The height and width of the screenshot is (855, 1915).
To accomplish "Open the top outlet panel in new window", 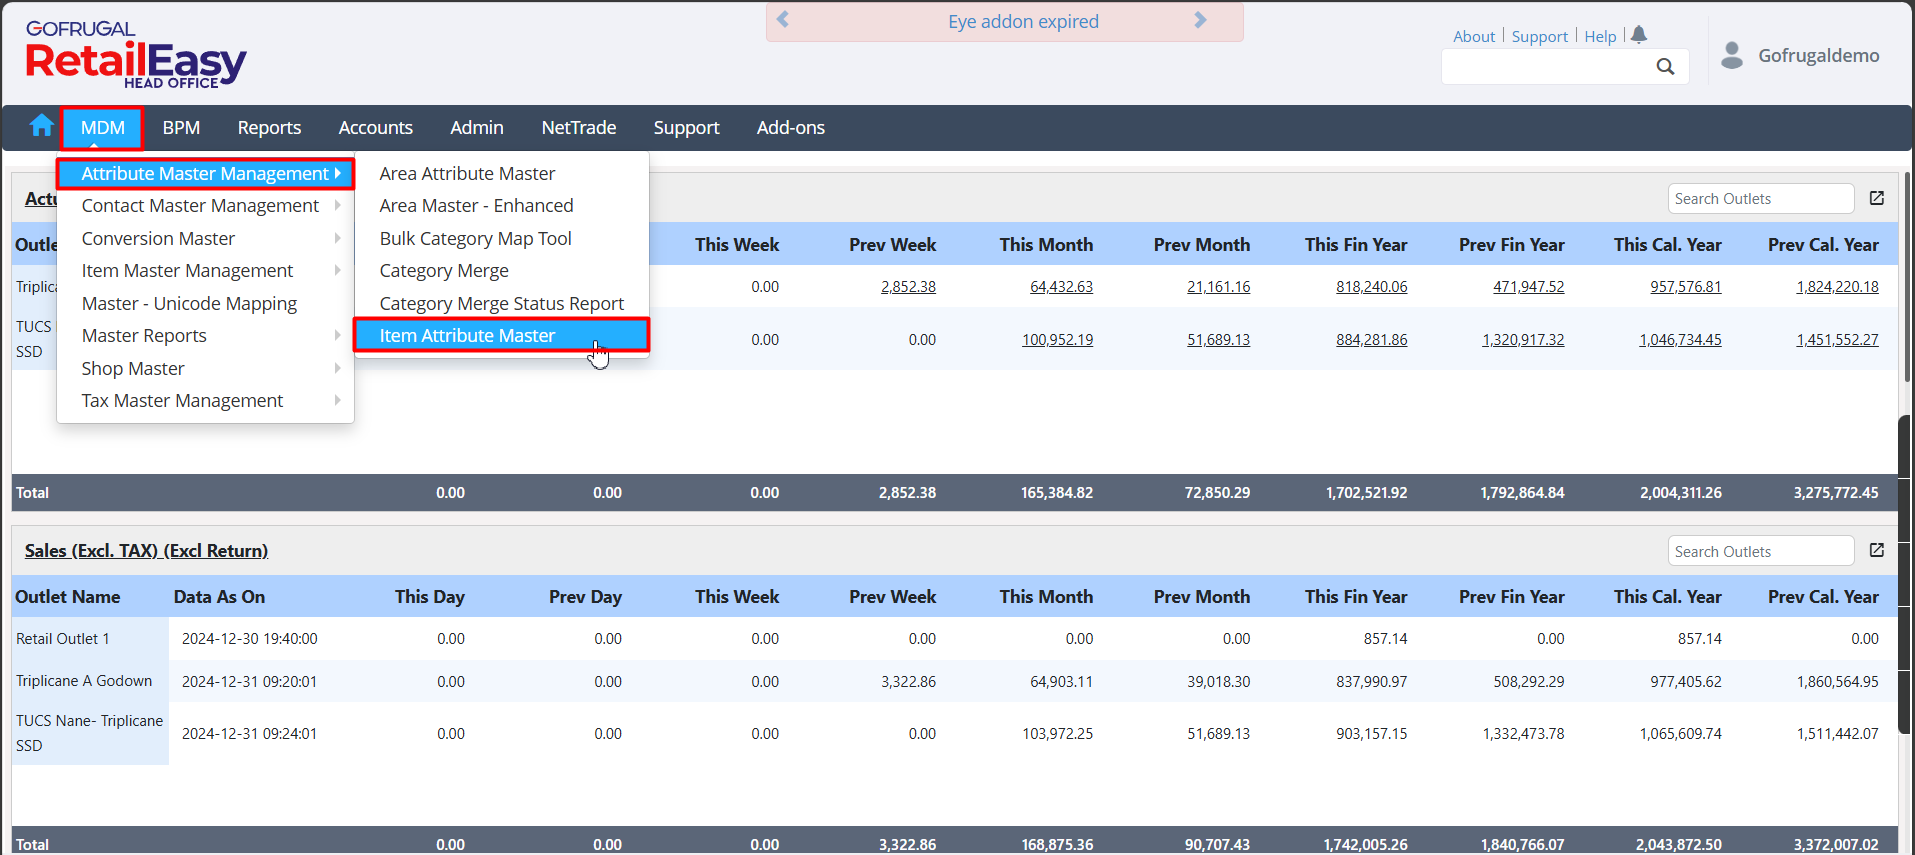I will tap(1877, 198).
